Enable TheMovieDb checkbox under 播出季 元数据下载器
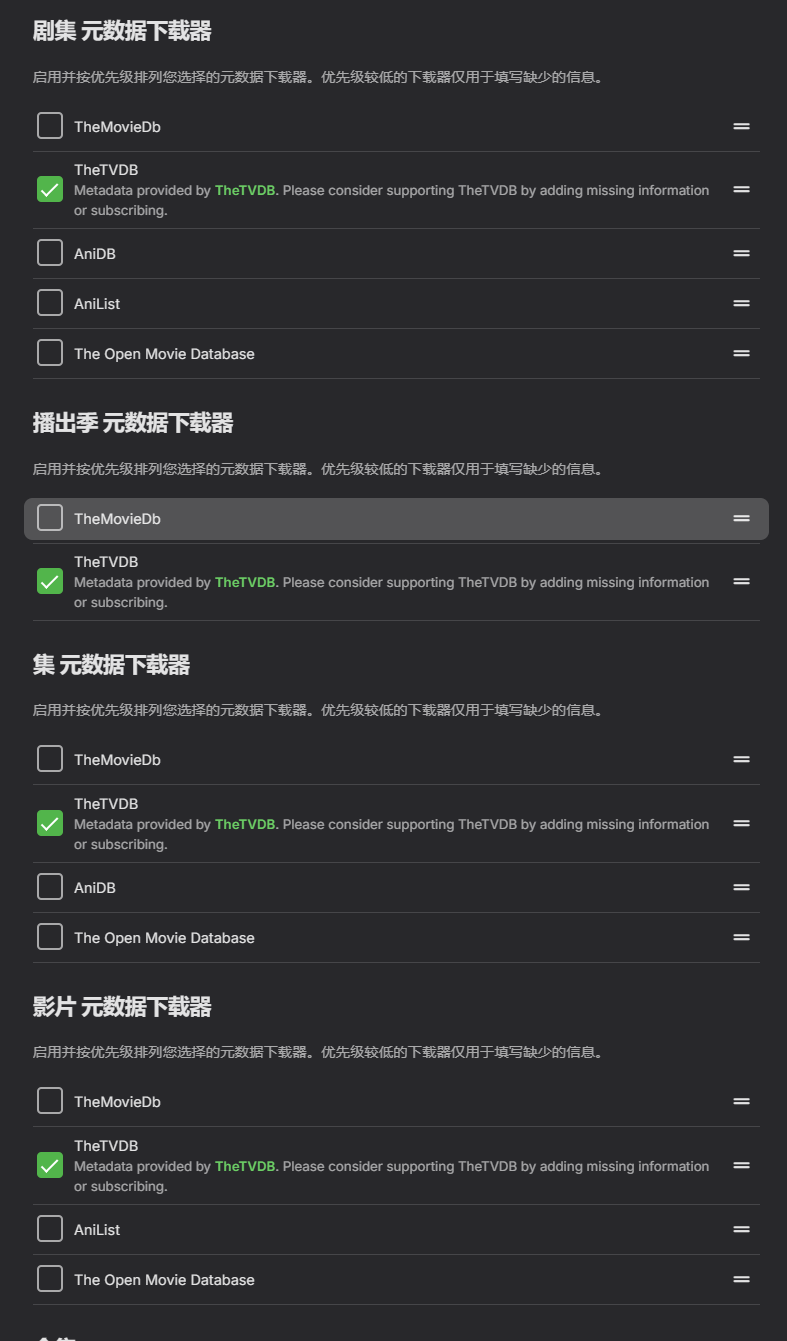The width and height of the screenshot is (787, 1341). click(50, 518)
